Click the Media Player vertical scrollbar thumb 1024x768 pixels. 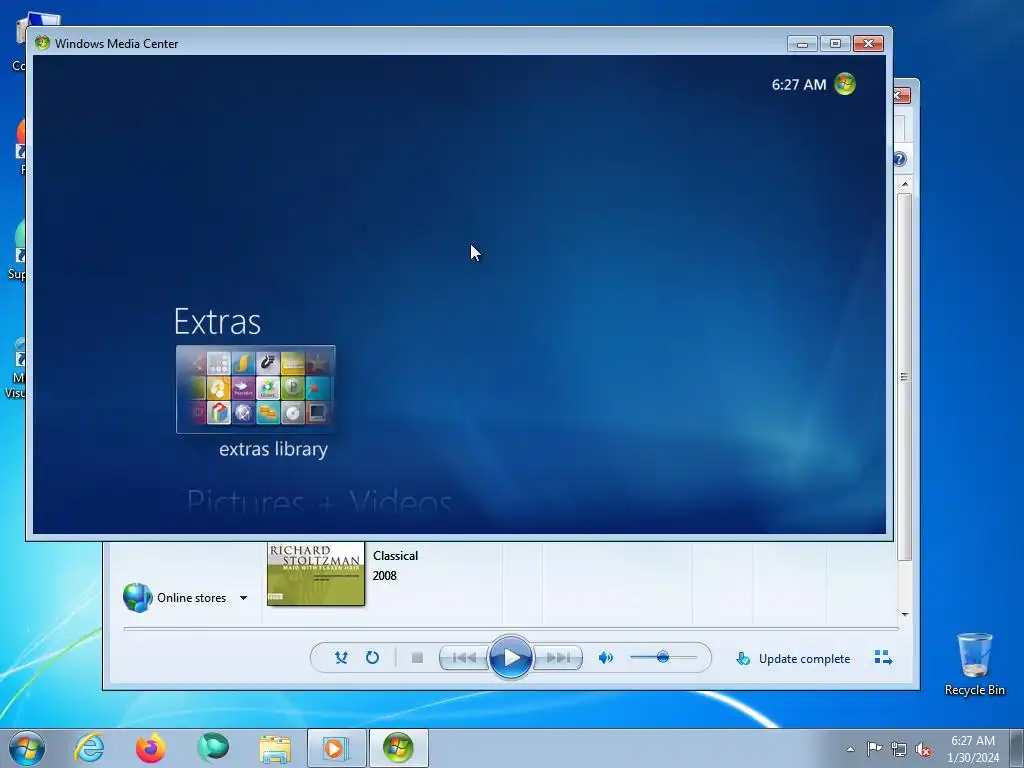click(x=904, y=377)
